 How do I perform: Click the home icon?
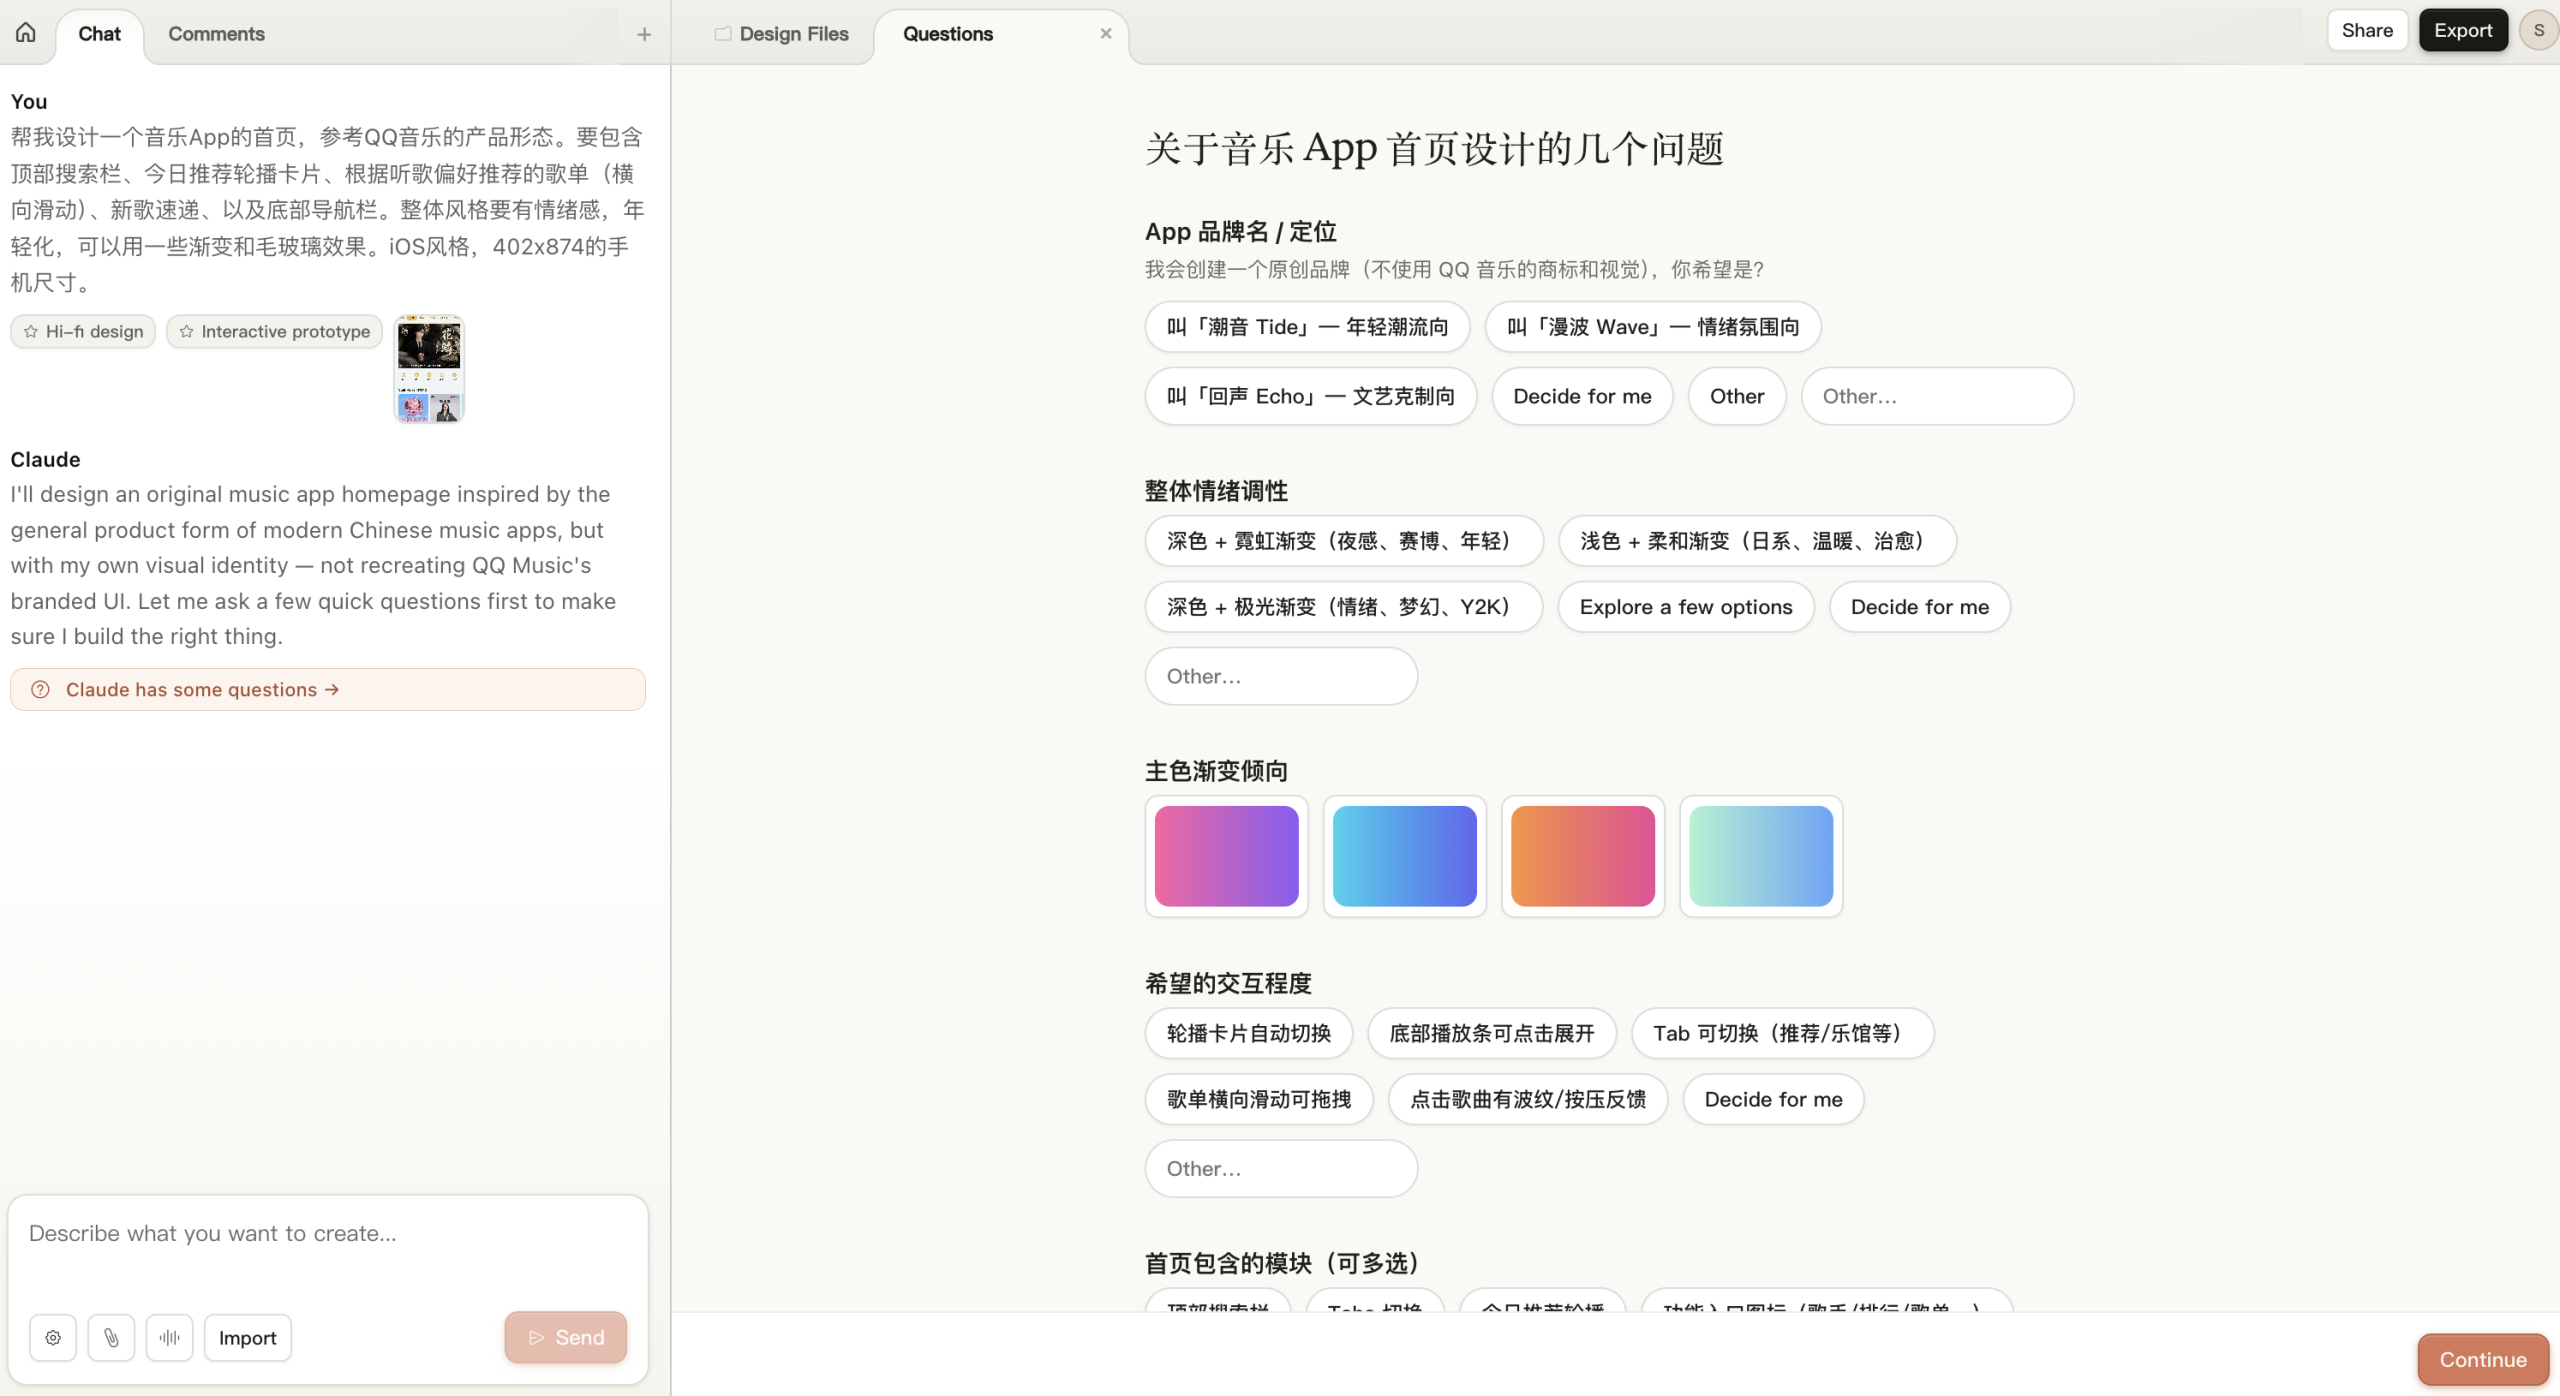coord(26,33)
